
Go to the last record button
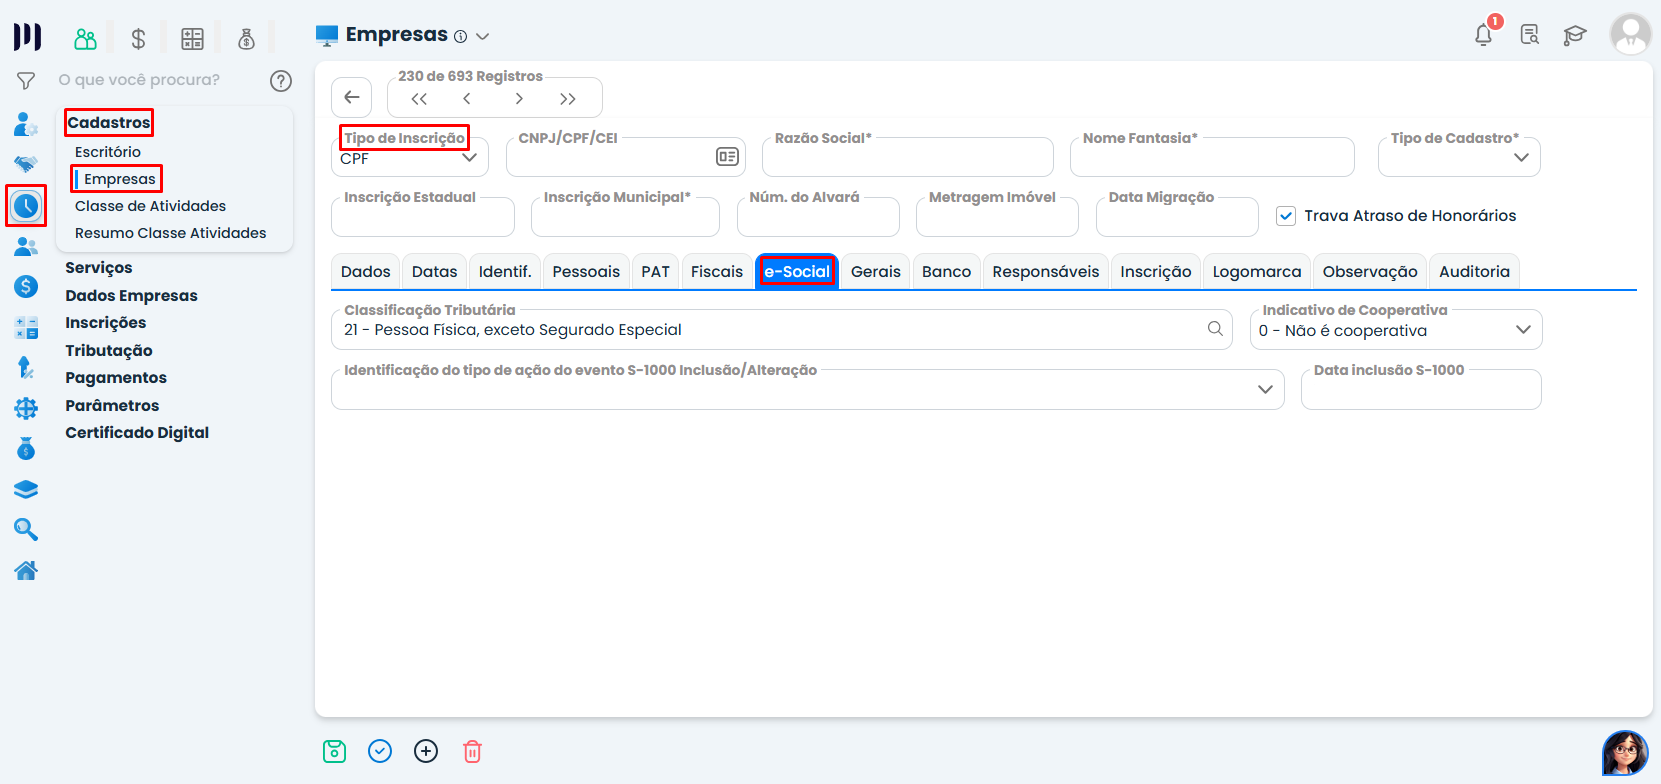(568, 98)
